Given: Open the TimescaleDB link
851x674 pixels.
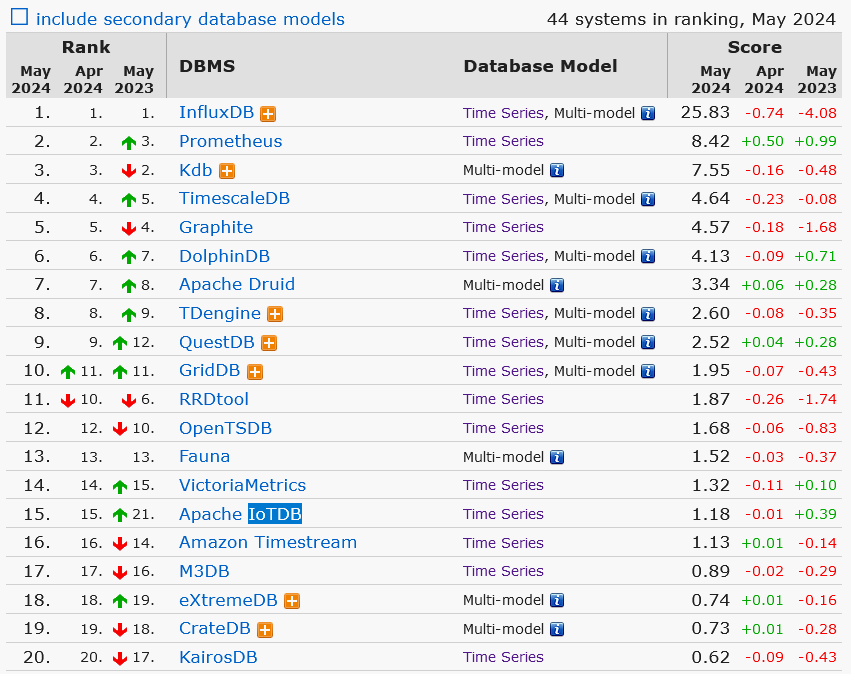Looking at the screenshot, I should pyautogui.click(x=234, y=198).
